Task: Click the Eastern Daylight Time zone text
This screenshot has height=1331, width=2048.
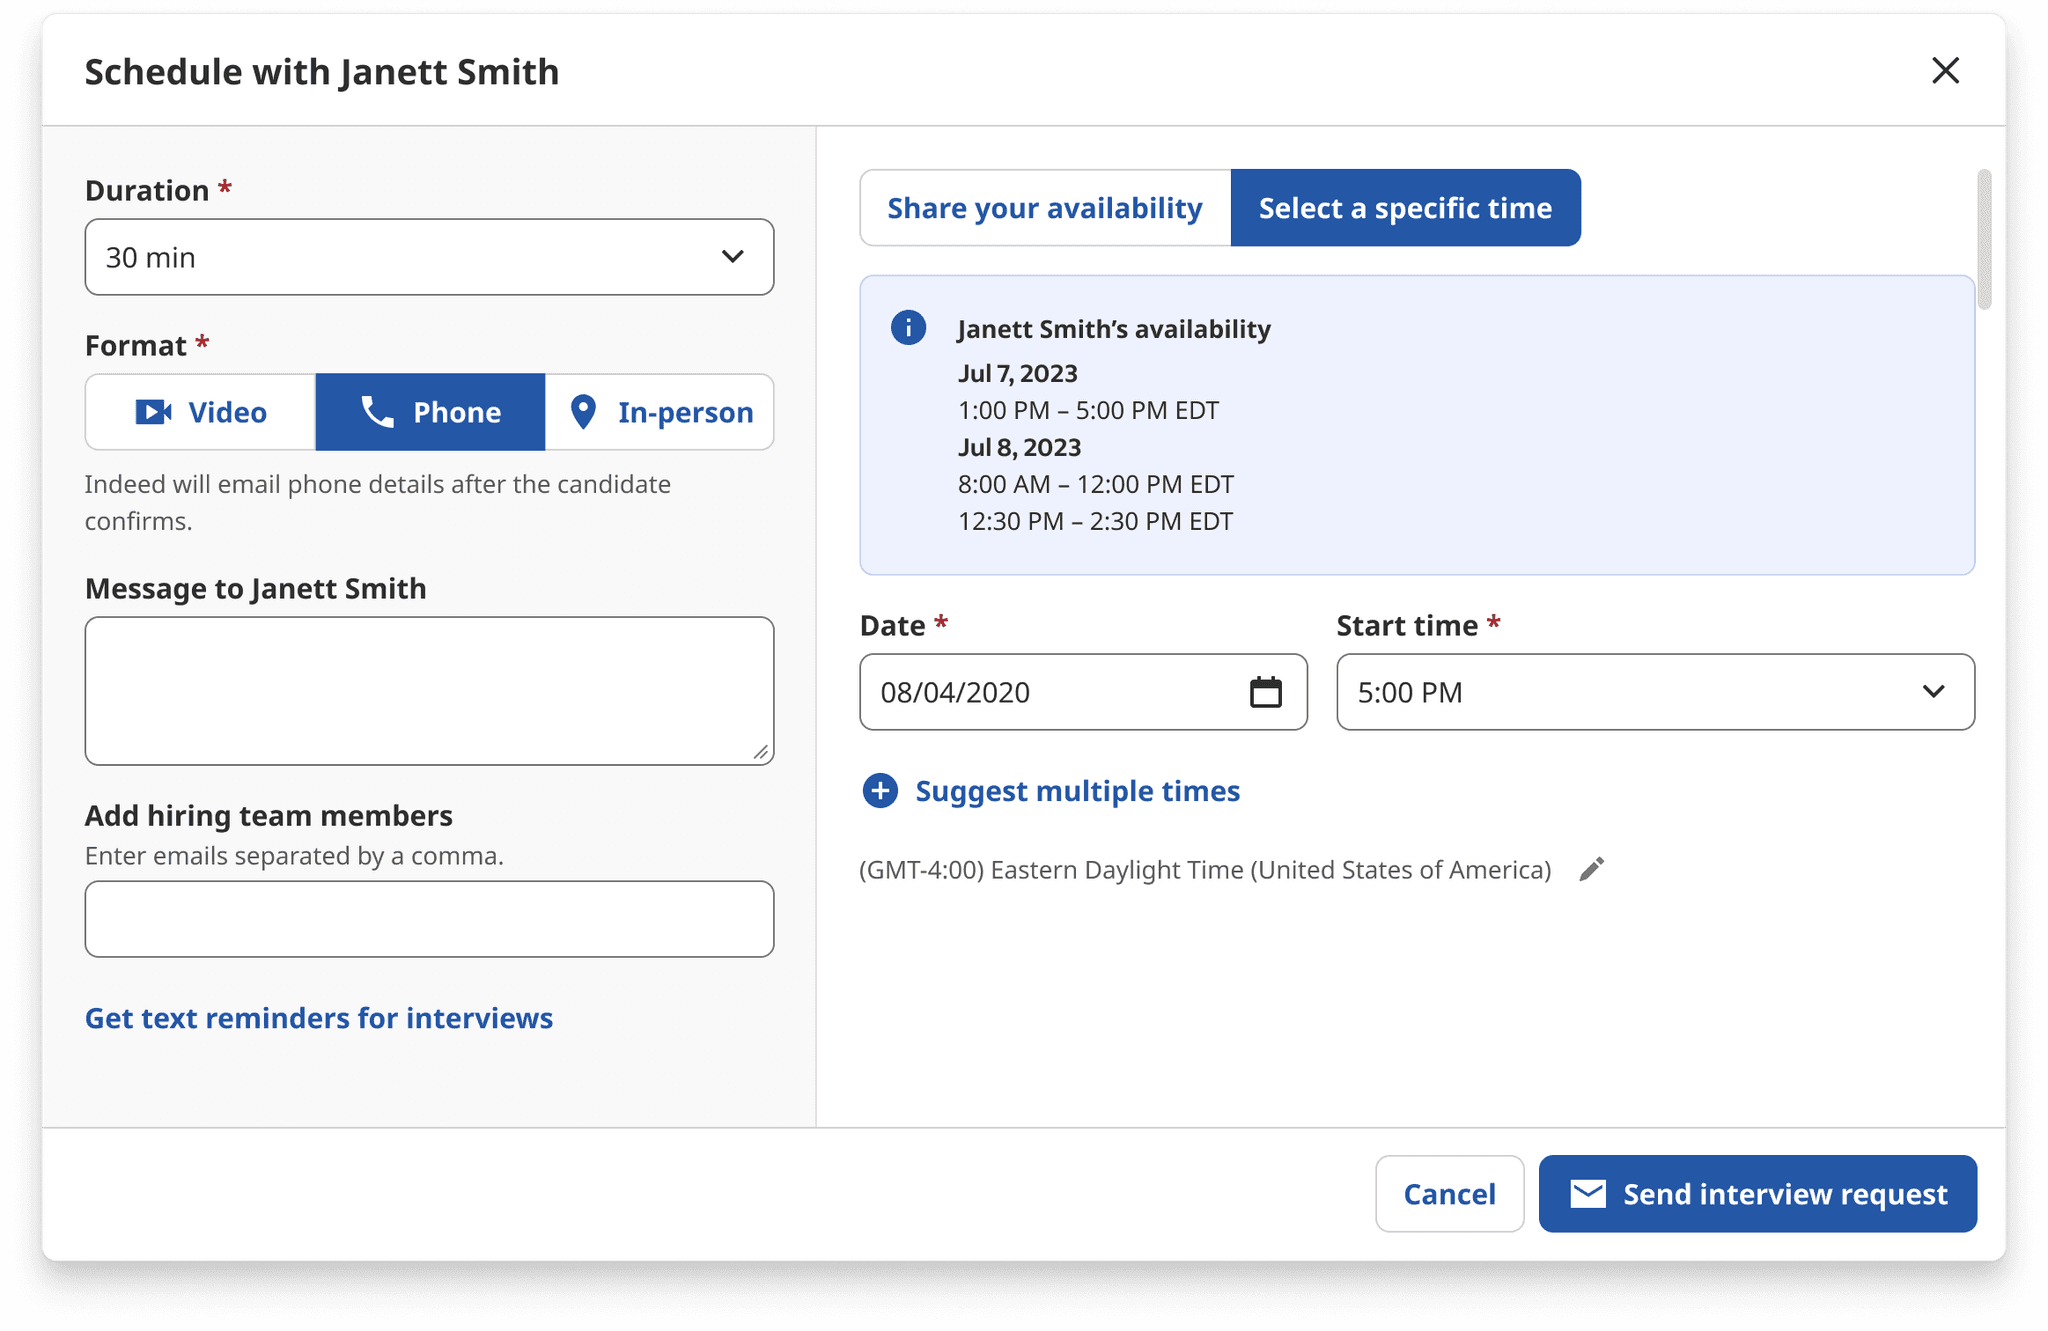Action: (x=1205, y=870)
